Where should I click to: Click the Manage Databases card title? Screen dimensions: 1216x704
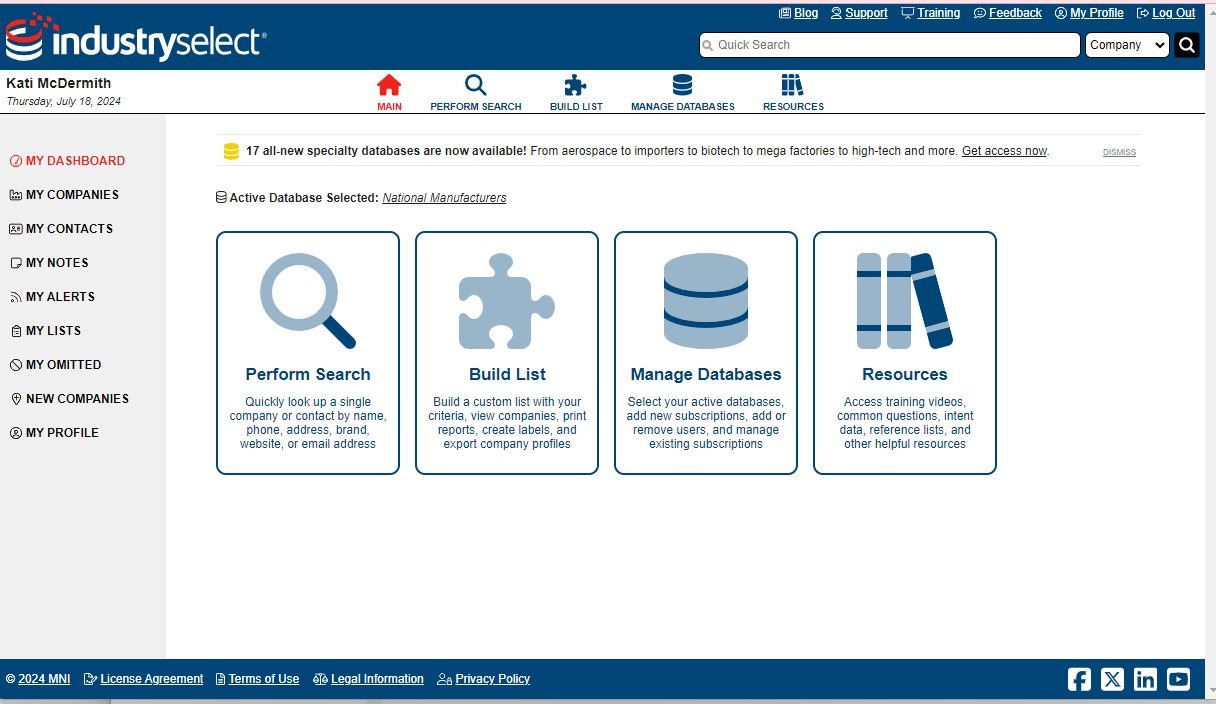(706, 375)
